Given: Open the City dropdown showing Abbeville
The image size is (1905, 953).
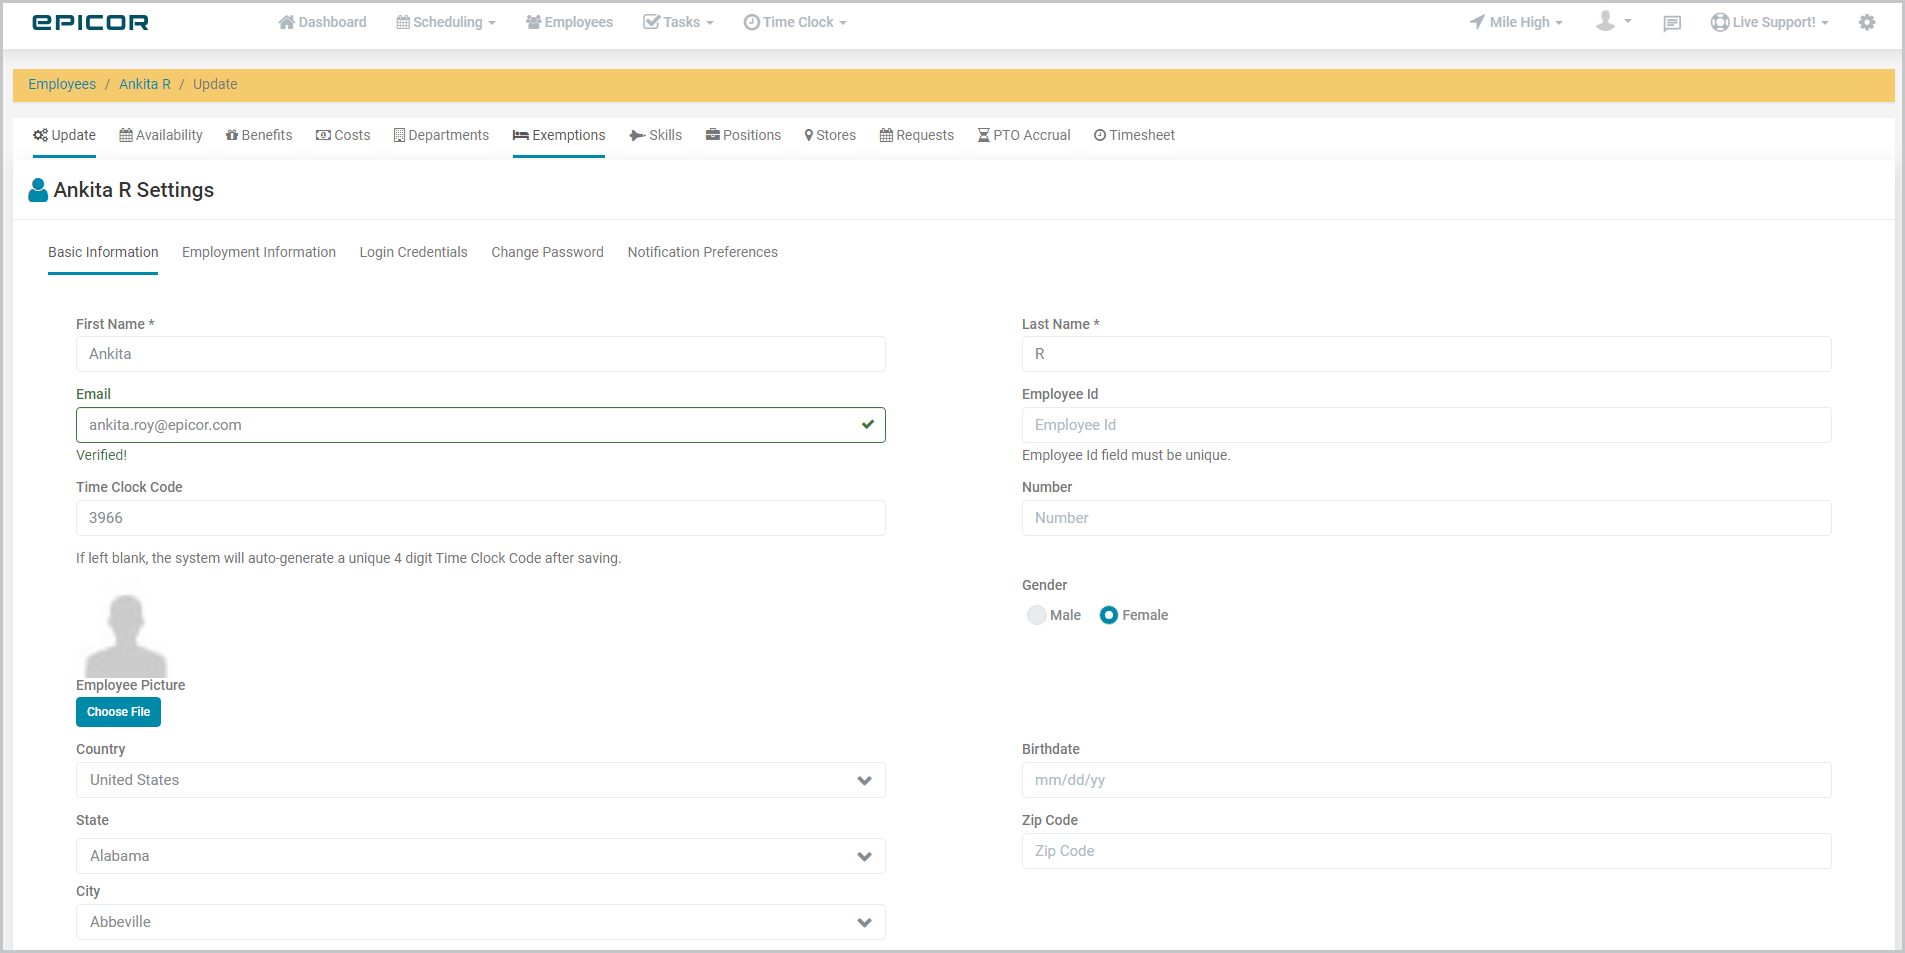Looking at the screenshot, I should [481, 922].
